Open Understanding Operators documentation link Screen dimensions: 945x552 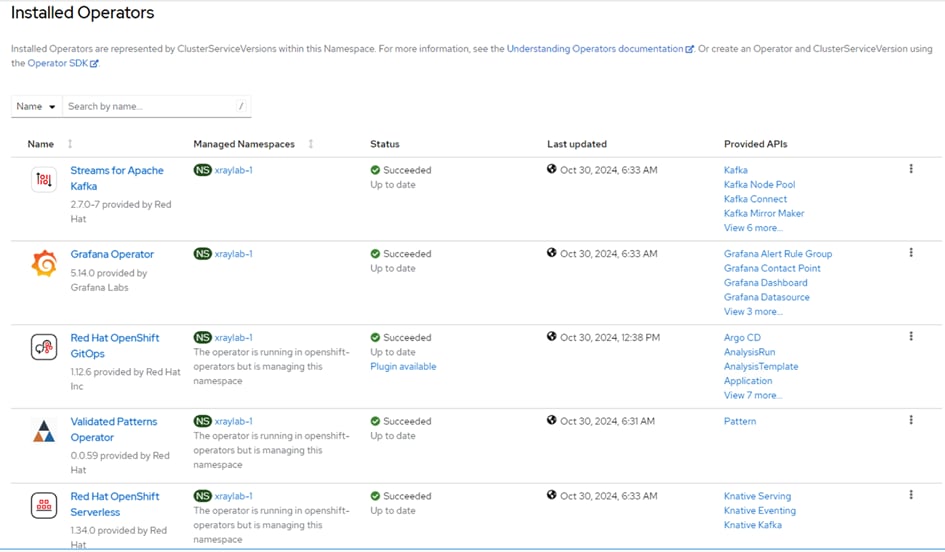point(600,49)
